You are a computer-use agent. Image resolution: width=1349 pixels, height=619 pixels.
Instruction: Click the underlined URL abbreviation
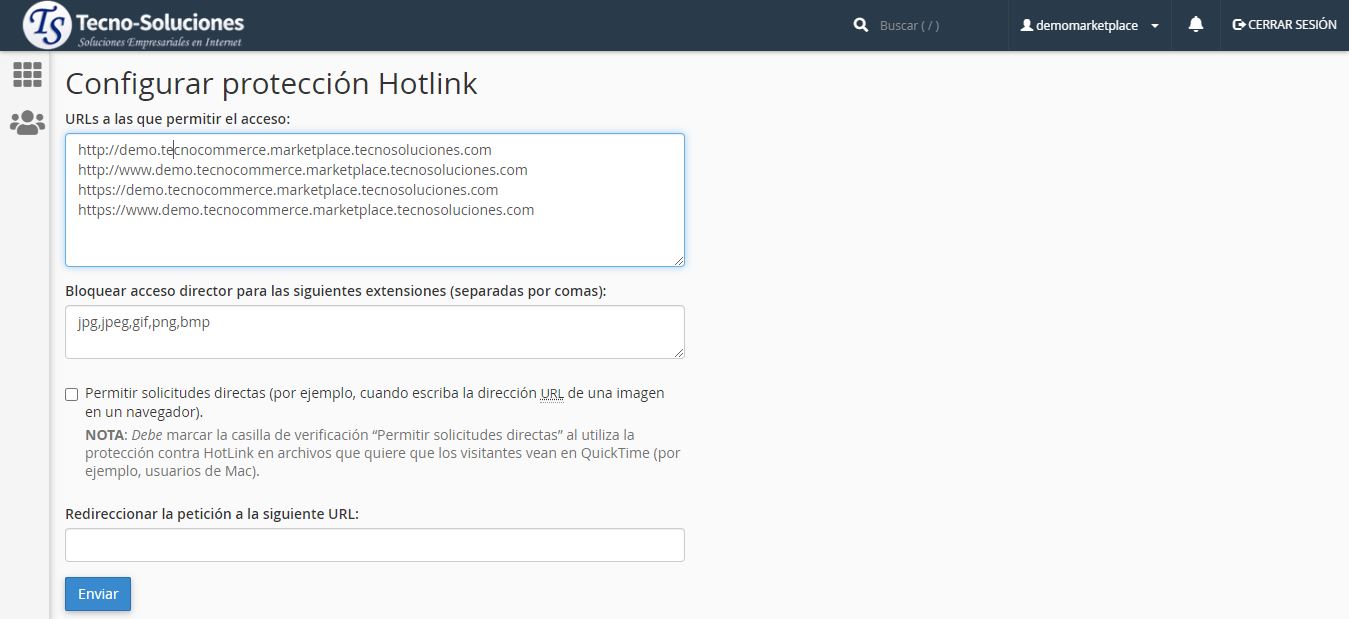point(552,393)
